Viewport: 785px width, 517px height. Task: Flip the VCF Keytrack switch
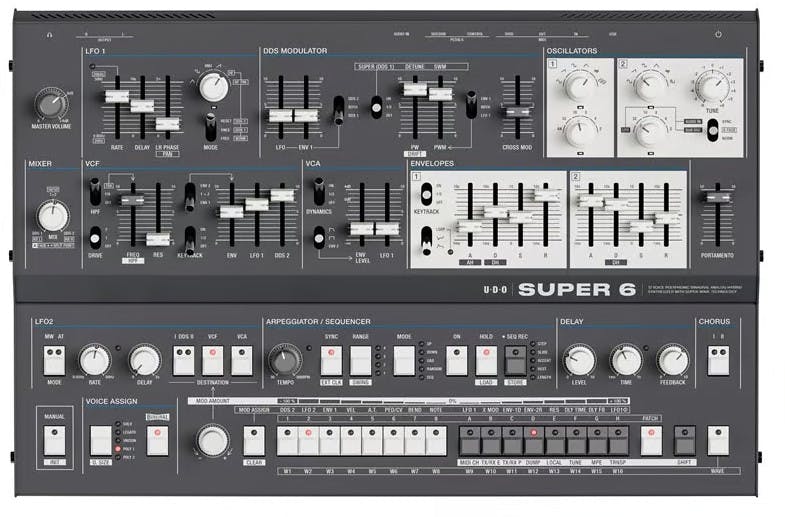point(190,241)
